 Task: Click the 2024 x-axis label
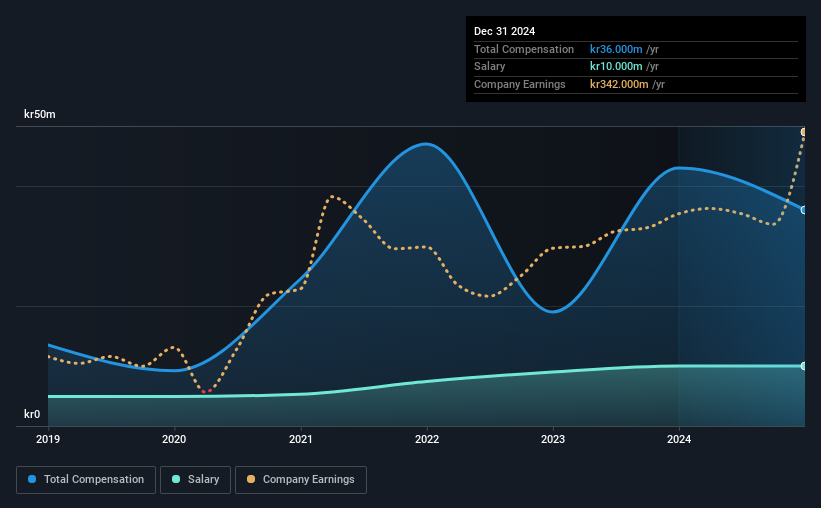(679, 439)
